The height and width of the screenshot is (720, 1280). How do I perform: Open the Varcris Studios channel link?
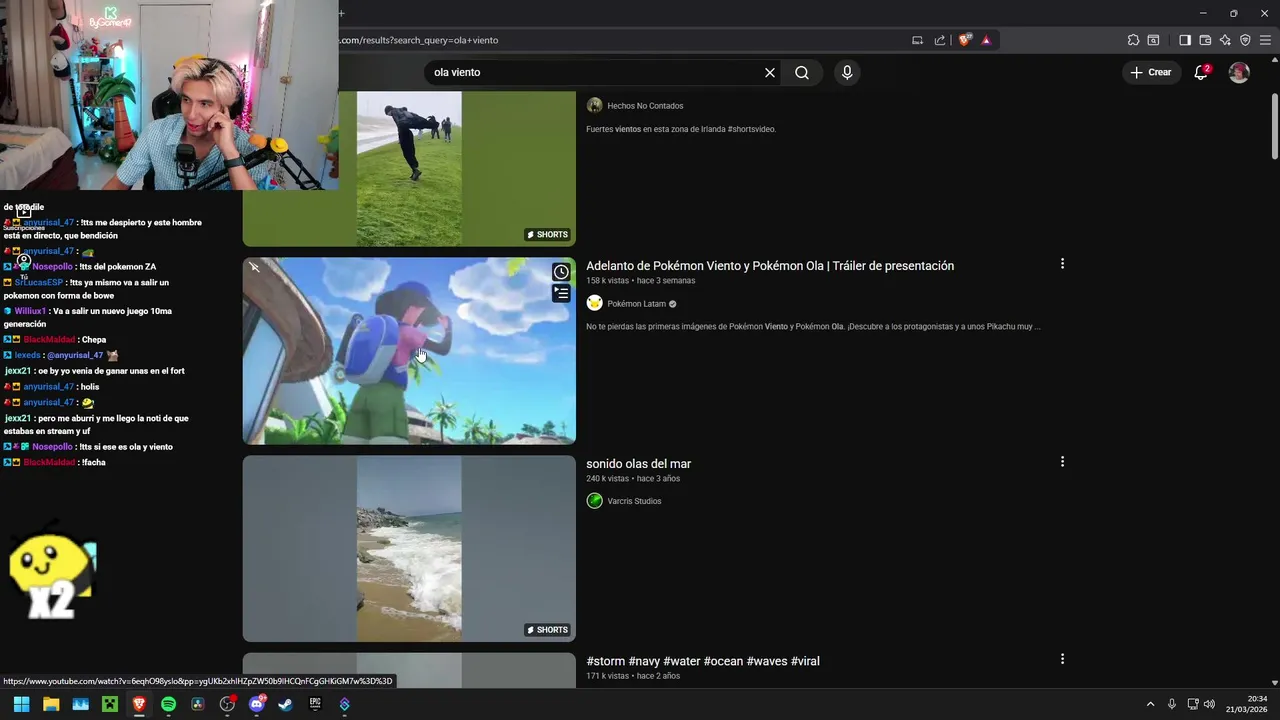(x=634, y=501)
